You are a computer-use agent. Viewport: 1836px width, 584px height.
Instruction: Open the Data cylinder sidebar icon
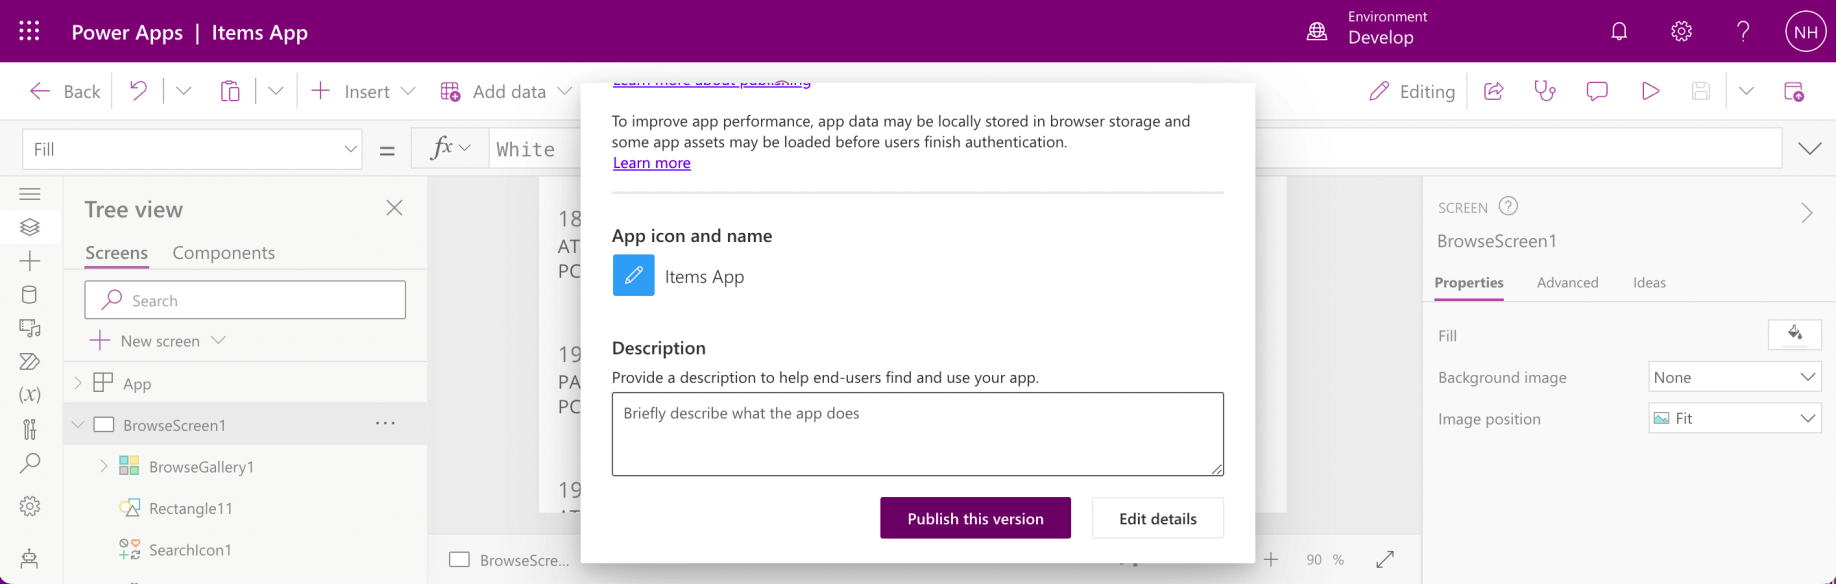30,295
